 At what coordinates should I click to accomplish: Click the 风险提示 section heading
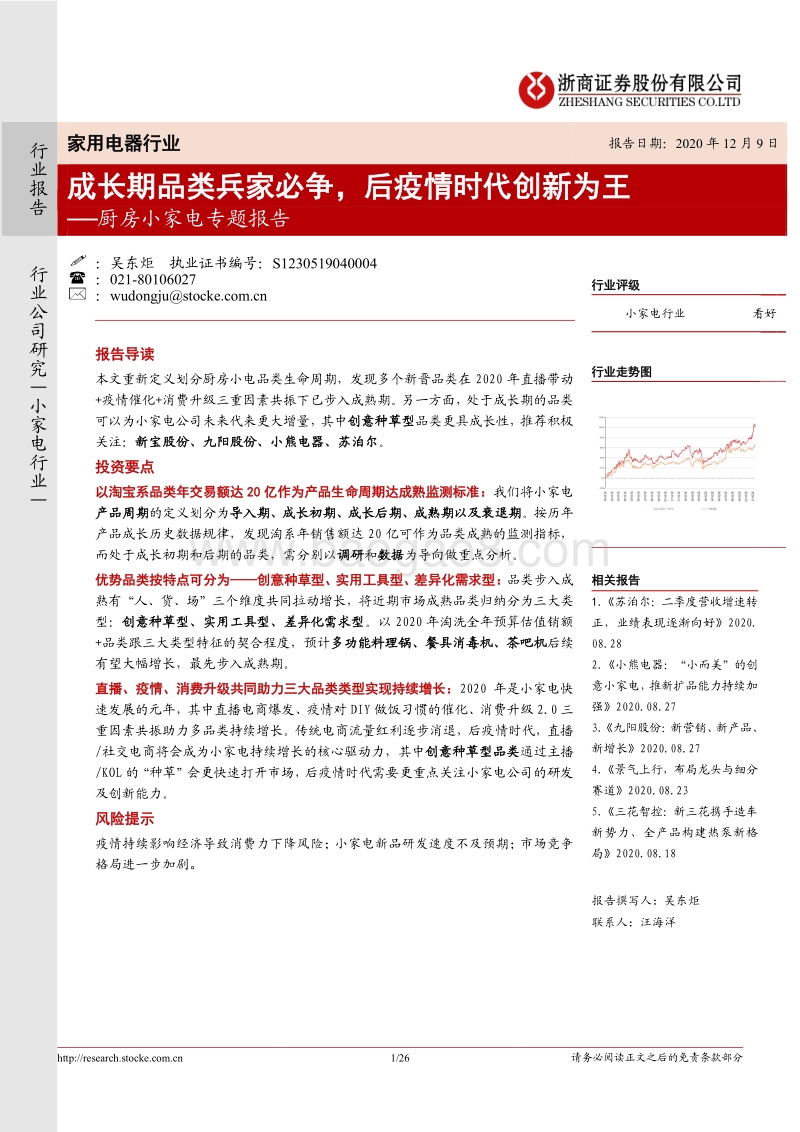125,819
